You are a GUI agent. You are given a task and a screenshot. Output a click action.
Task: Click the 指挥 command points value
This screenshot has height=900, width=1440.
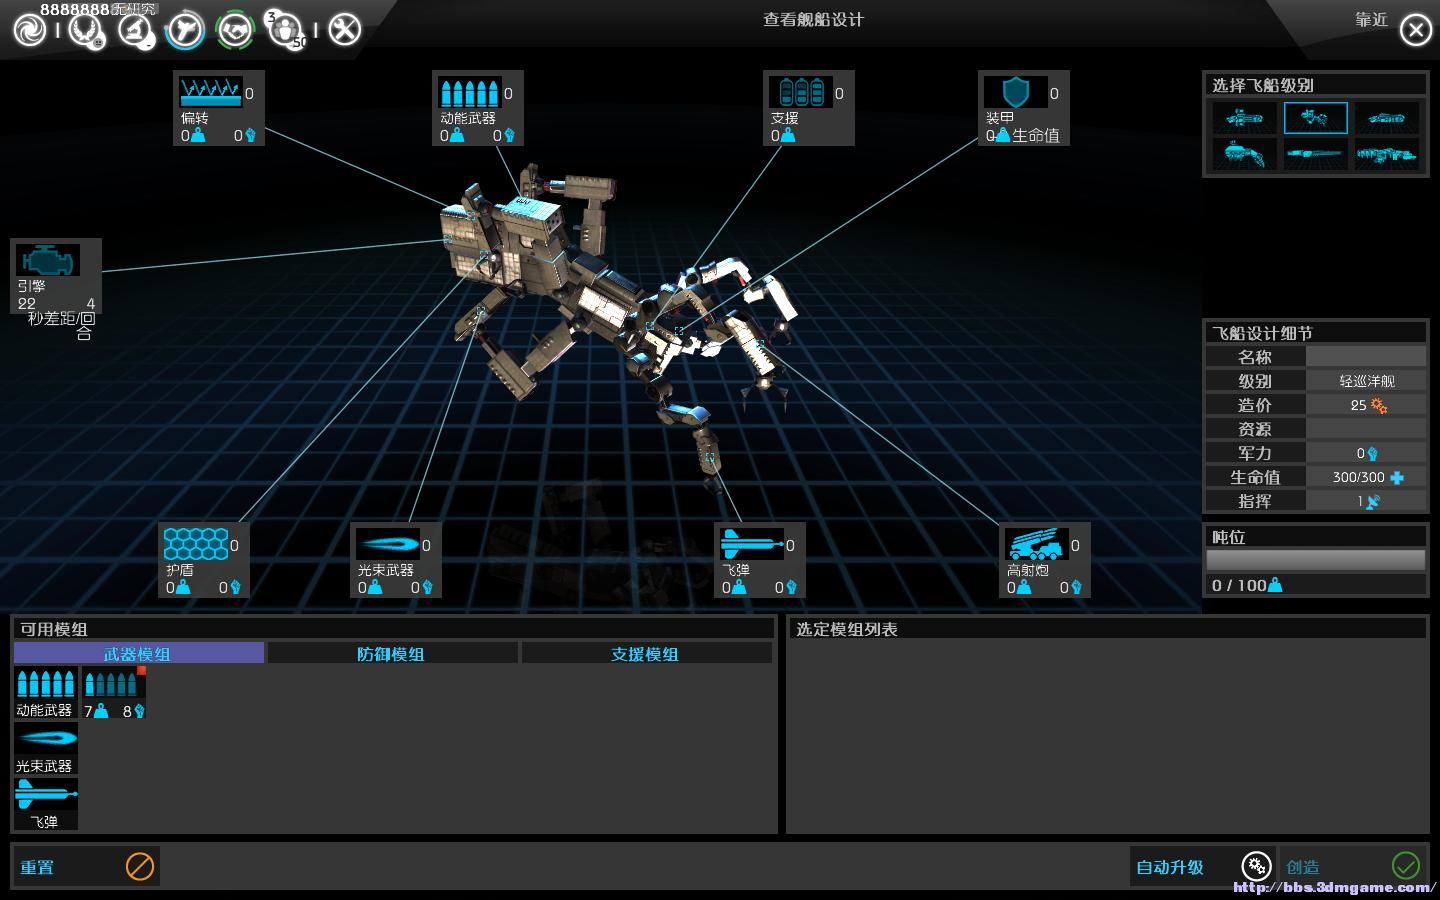pos(1366,501)
